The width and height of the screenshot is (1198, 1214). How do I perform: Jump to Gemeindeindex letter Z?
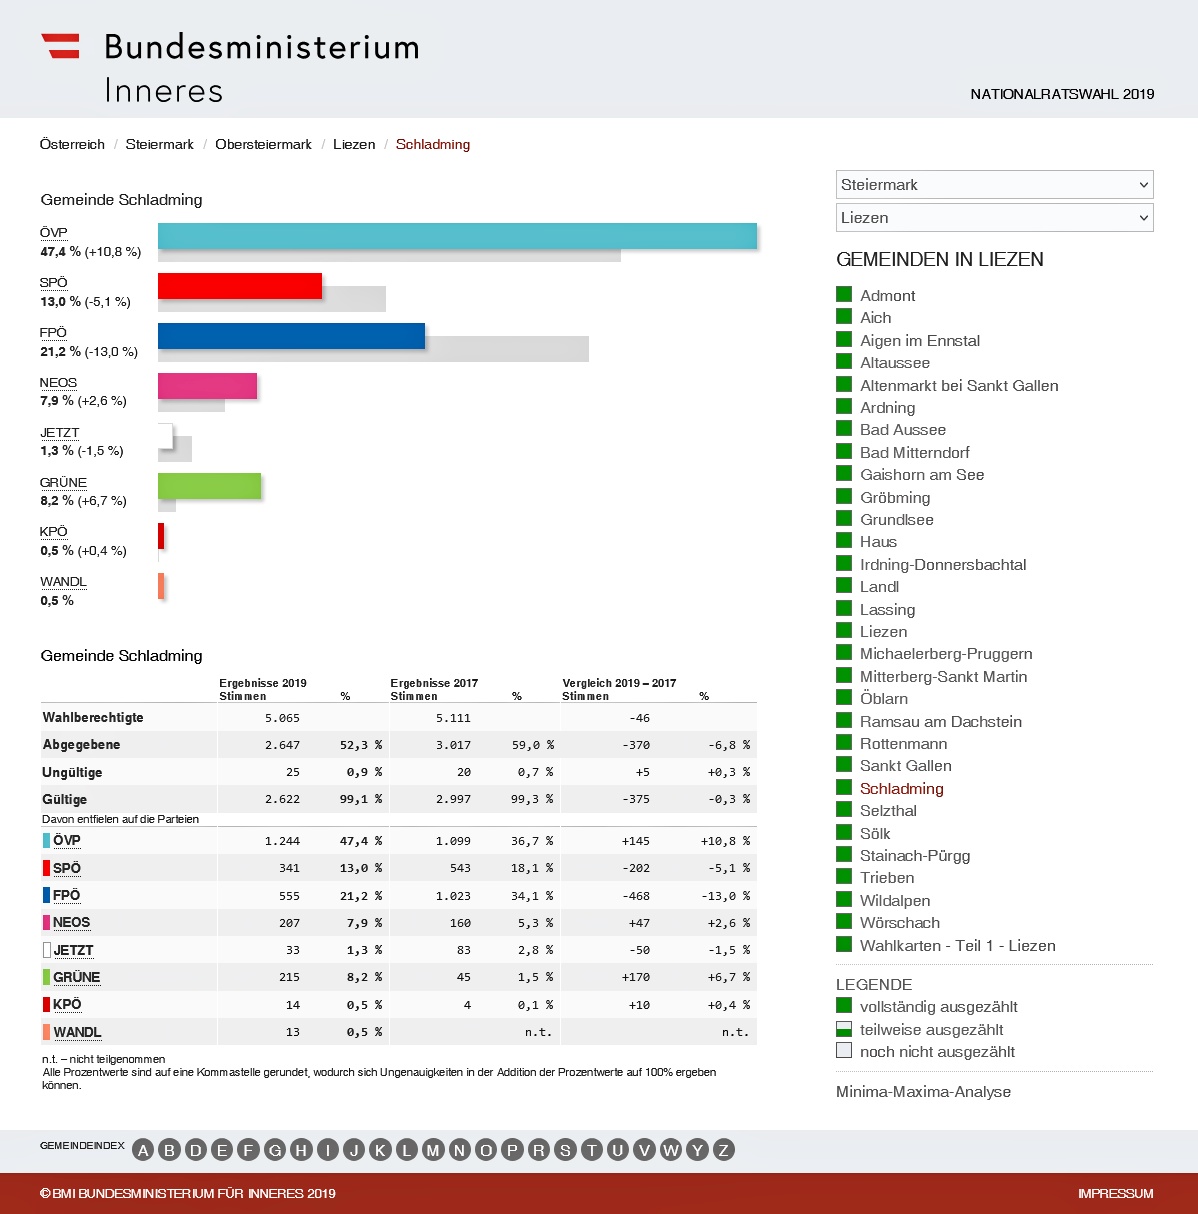click(x=723, y=1150)
